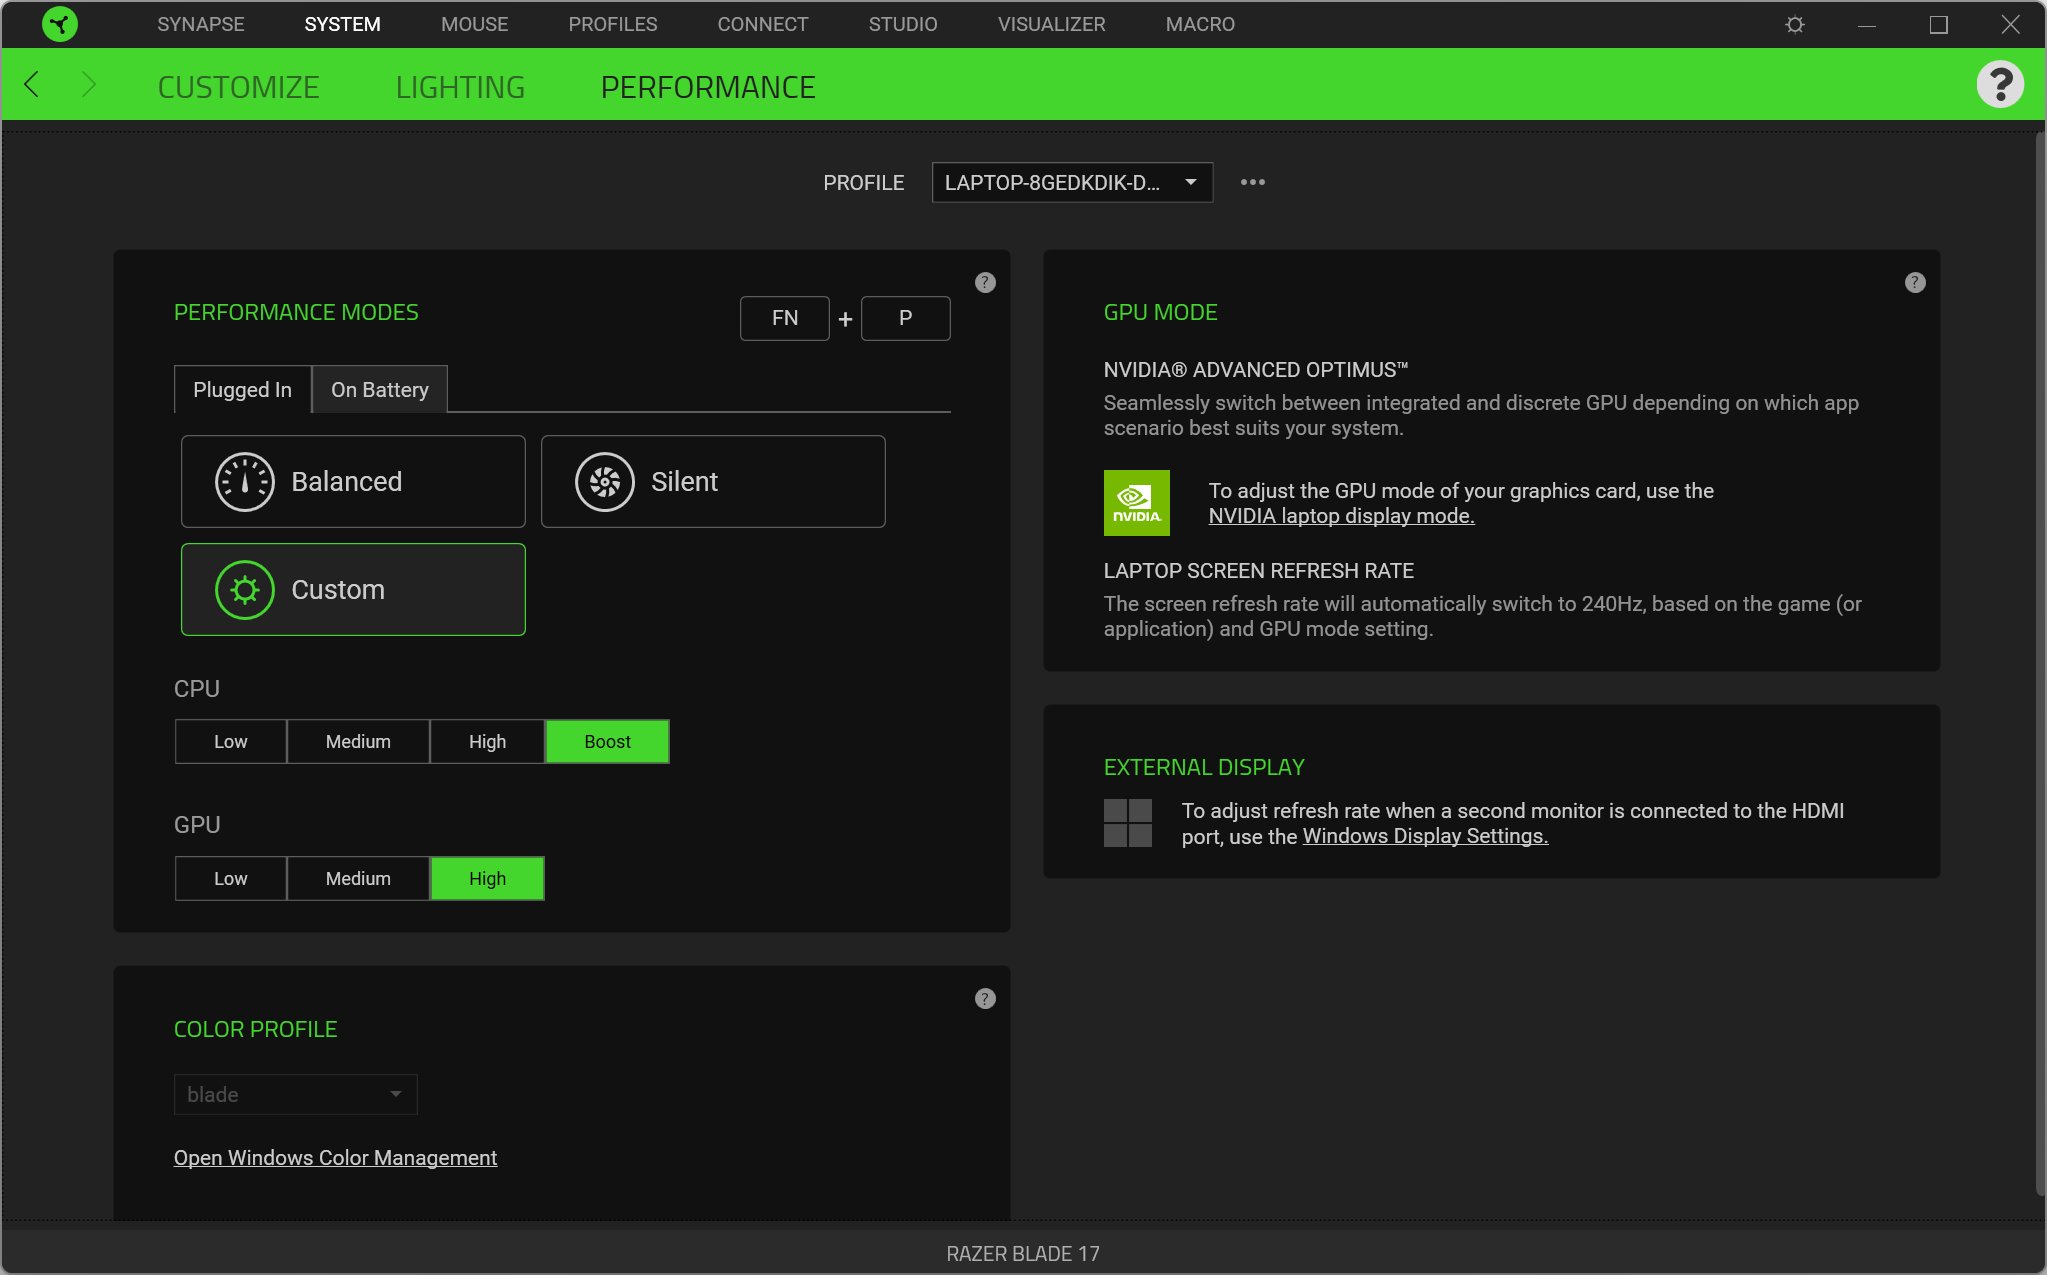Go forward with the right arrow
Viewport: 2047px width, 1275px height.
tap(88, 85)
